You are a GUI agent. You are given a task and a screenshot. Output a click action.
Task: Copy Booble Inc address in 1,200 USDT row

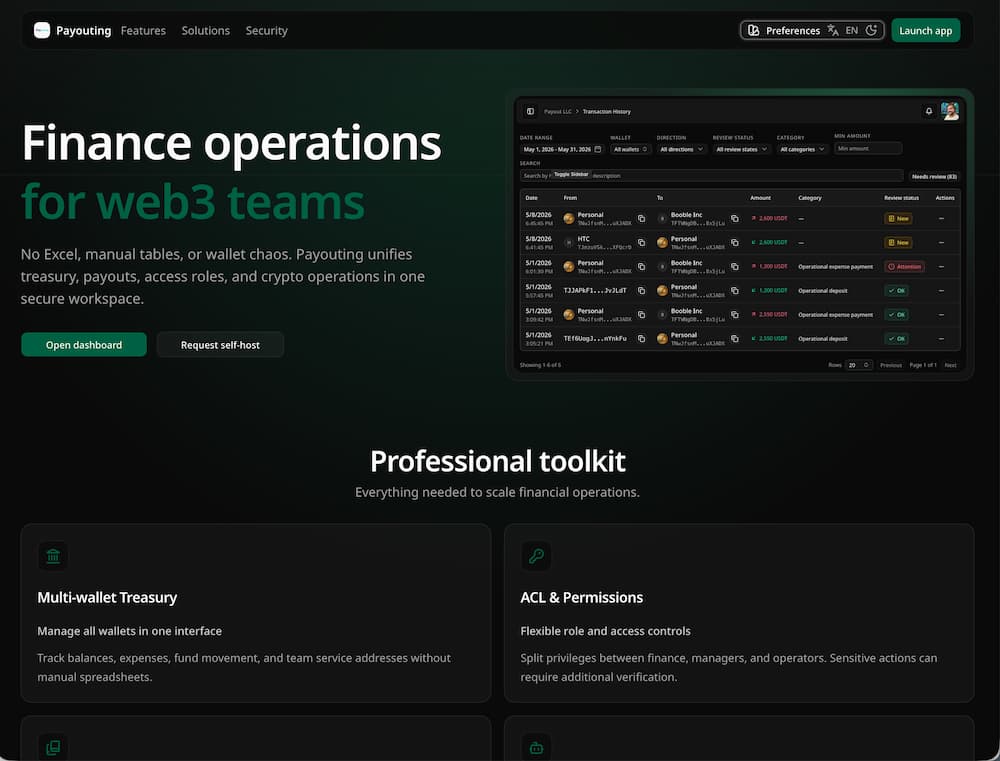735,267
